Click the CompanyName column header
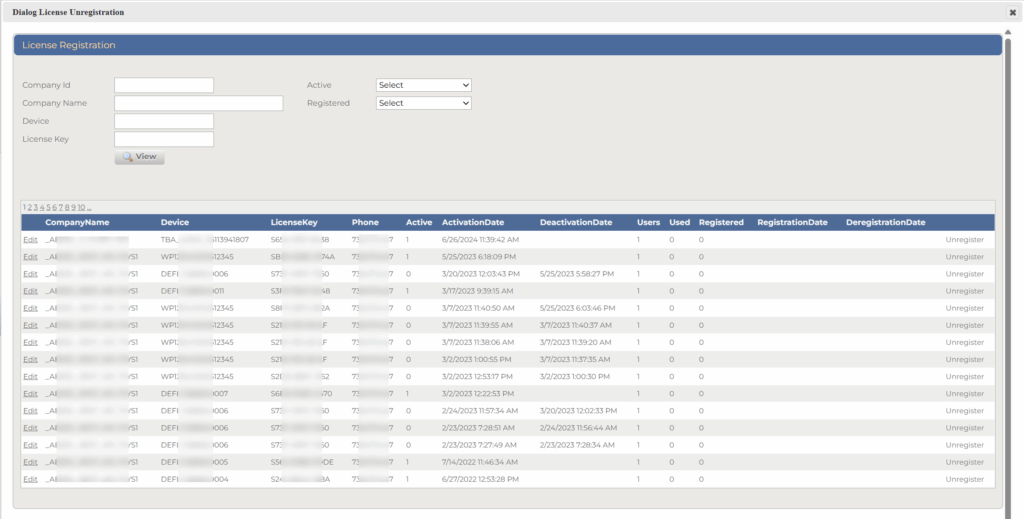 (77, 222)
